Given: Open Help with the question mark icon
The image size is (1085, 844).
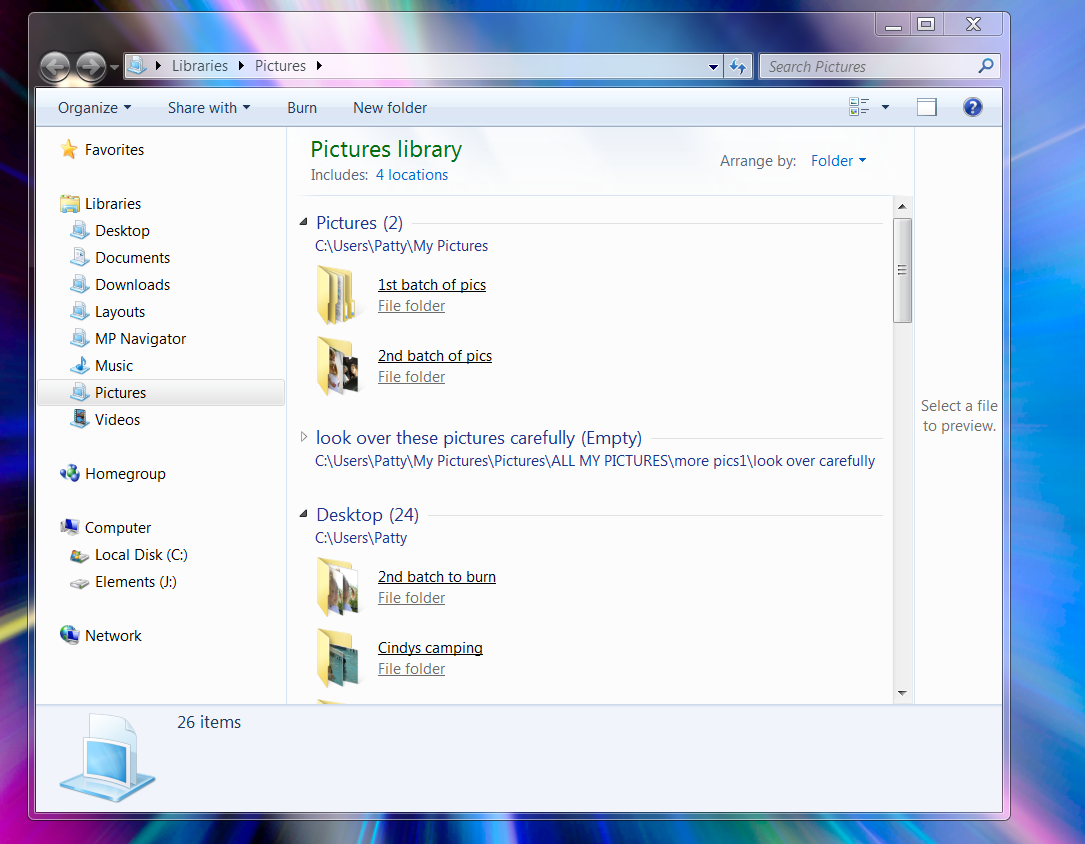Looking at the screenshot, I should click(x=972, y=107).
